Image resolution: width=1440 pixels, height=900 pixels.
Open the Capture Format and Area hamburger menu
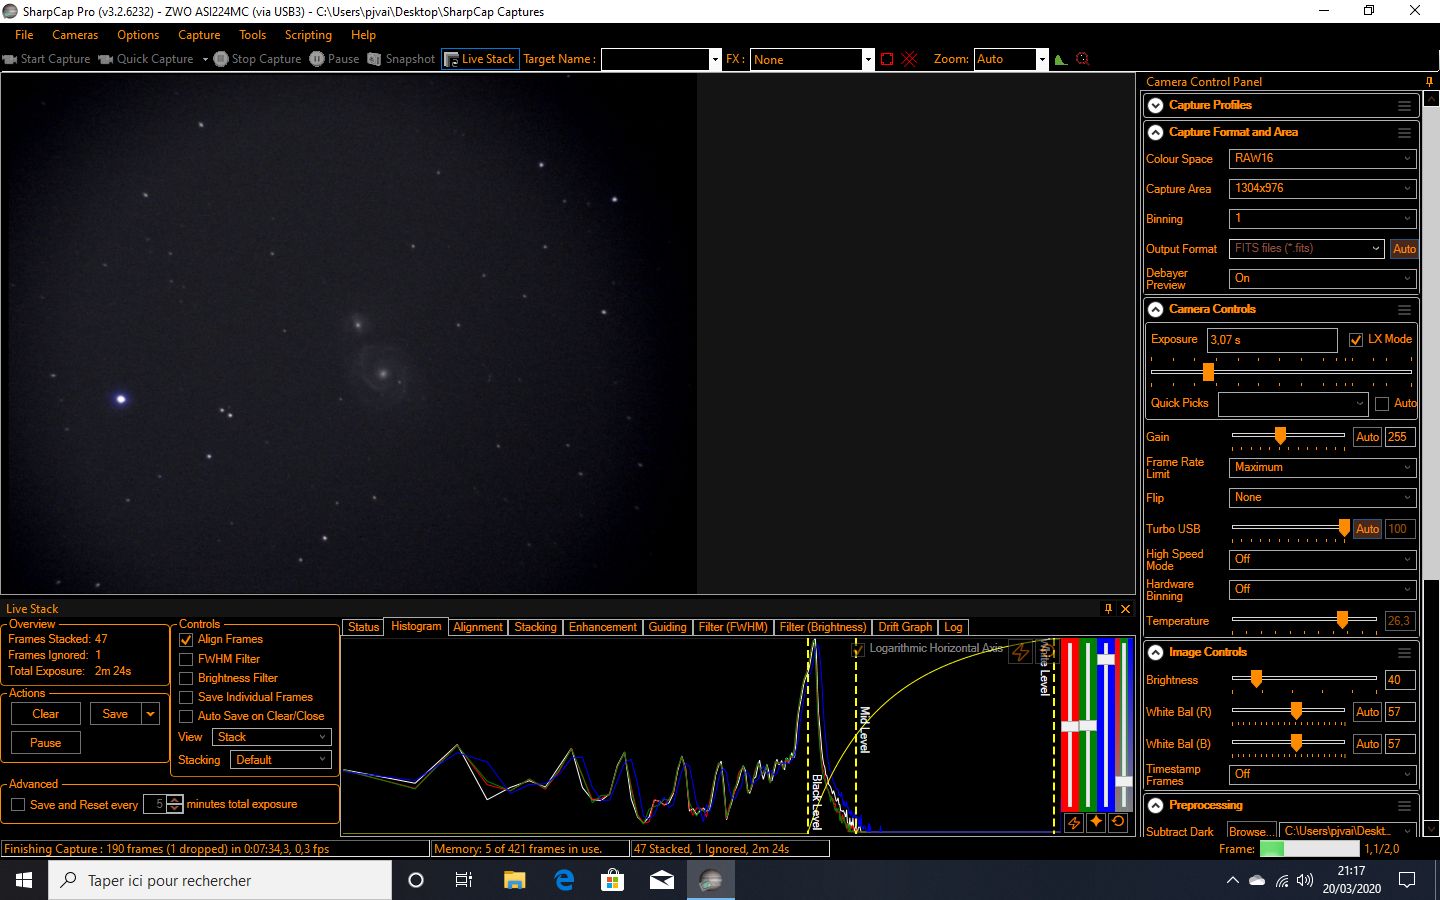(x=1404, y=132)
